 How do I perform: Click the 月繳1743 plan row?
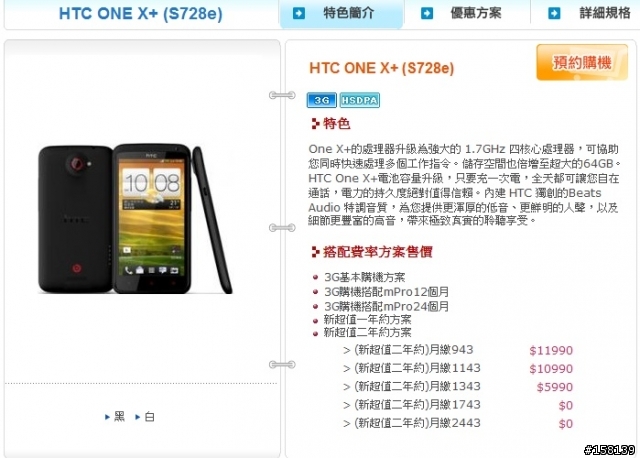458,405
